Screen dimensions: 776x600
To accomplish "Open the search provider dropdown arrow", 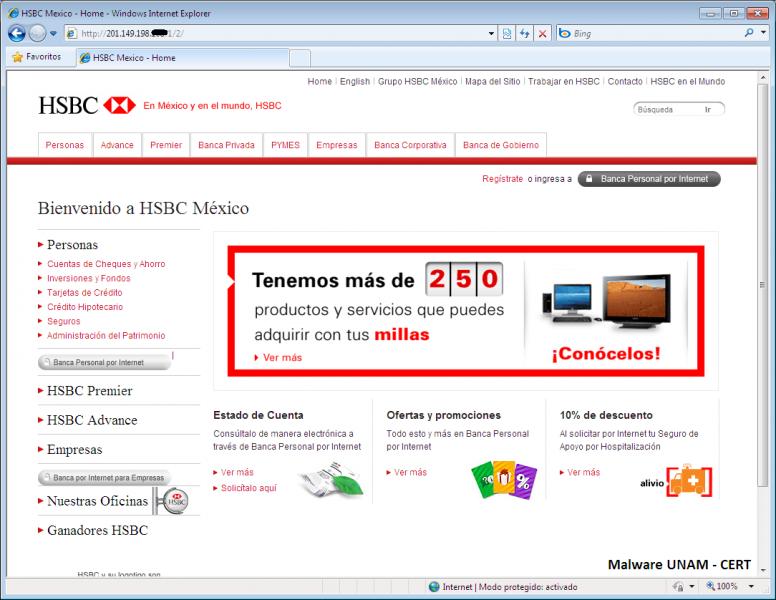I will point(763,33).
